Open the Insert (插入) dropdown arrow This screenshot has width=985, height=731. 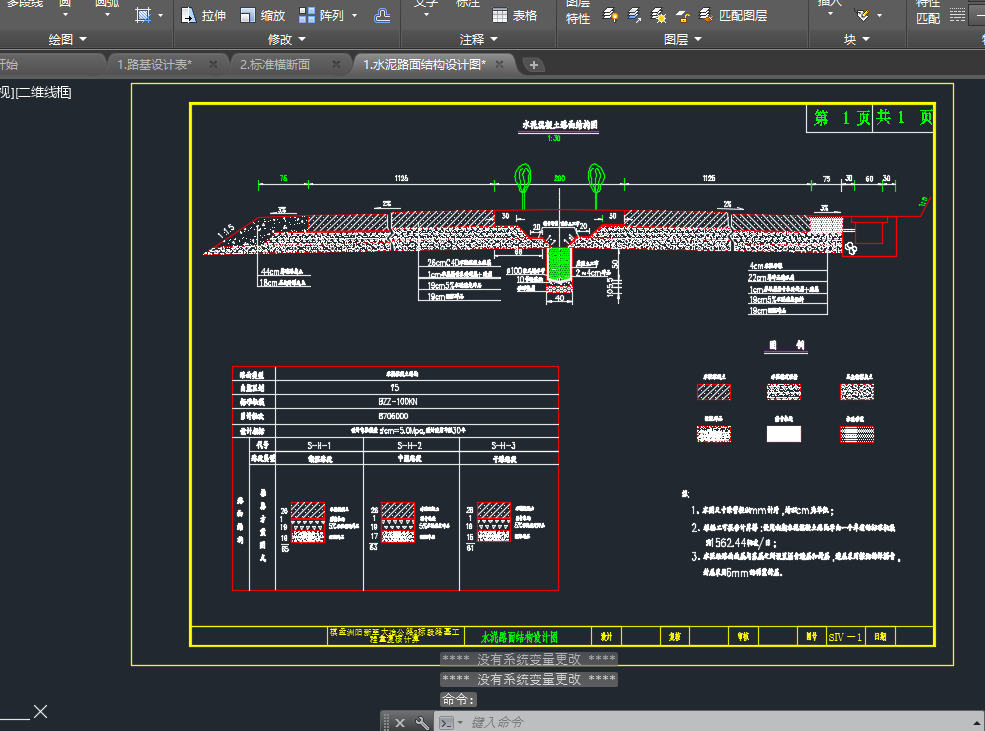pos(830,14)
